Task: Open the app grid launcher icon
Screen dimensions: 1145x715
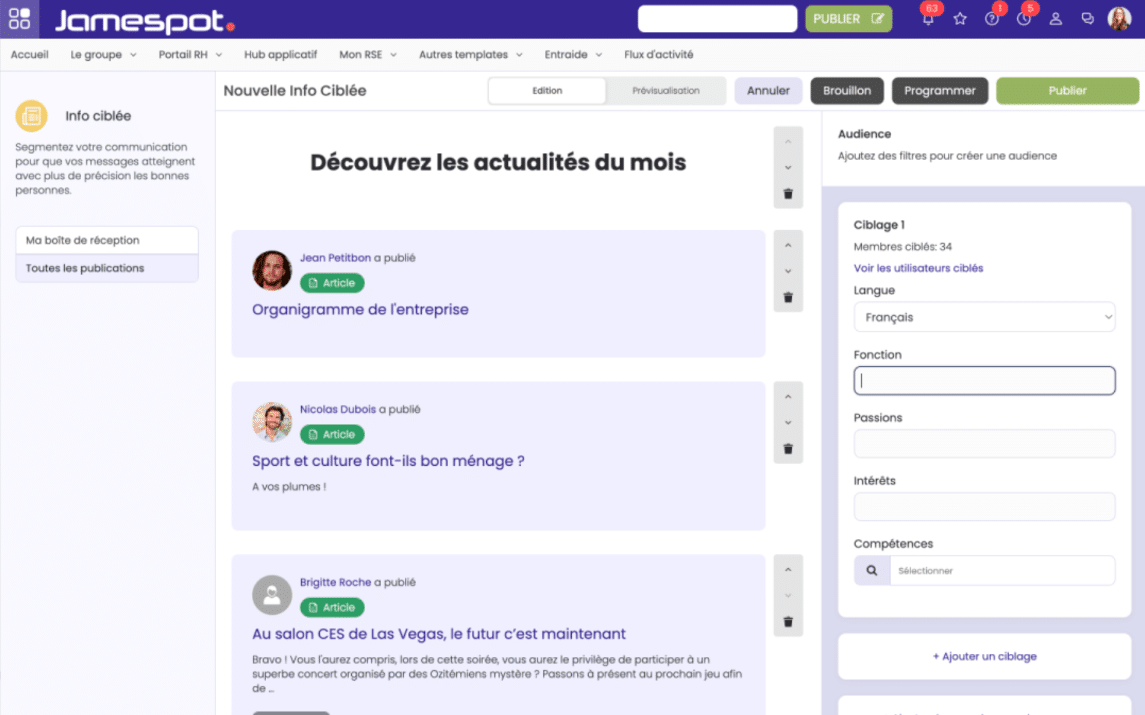Action: pyautogui.click(x=19, y=19)
